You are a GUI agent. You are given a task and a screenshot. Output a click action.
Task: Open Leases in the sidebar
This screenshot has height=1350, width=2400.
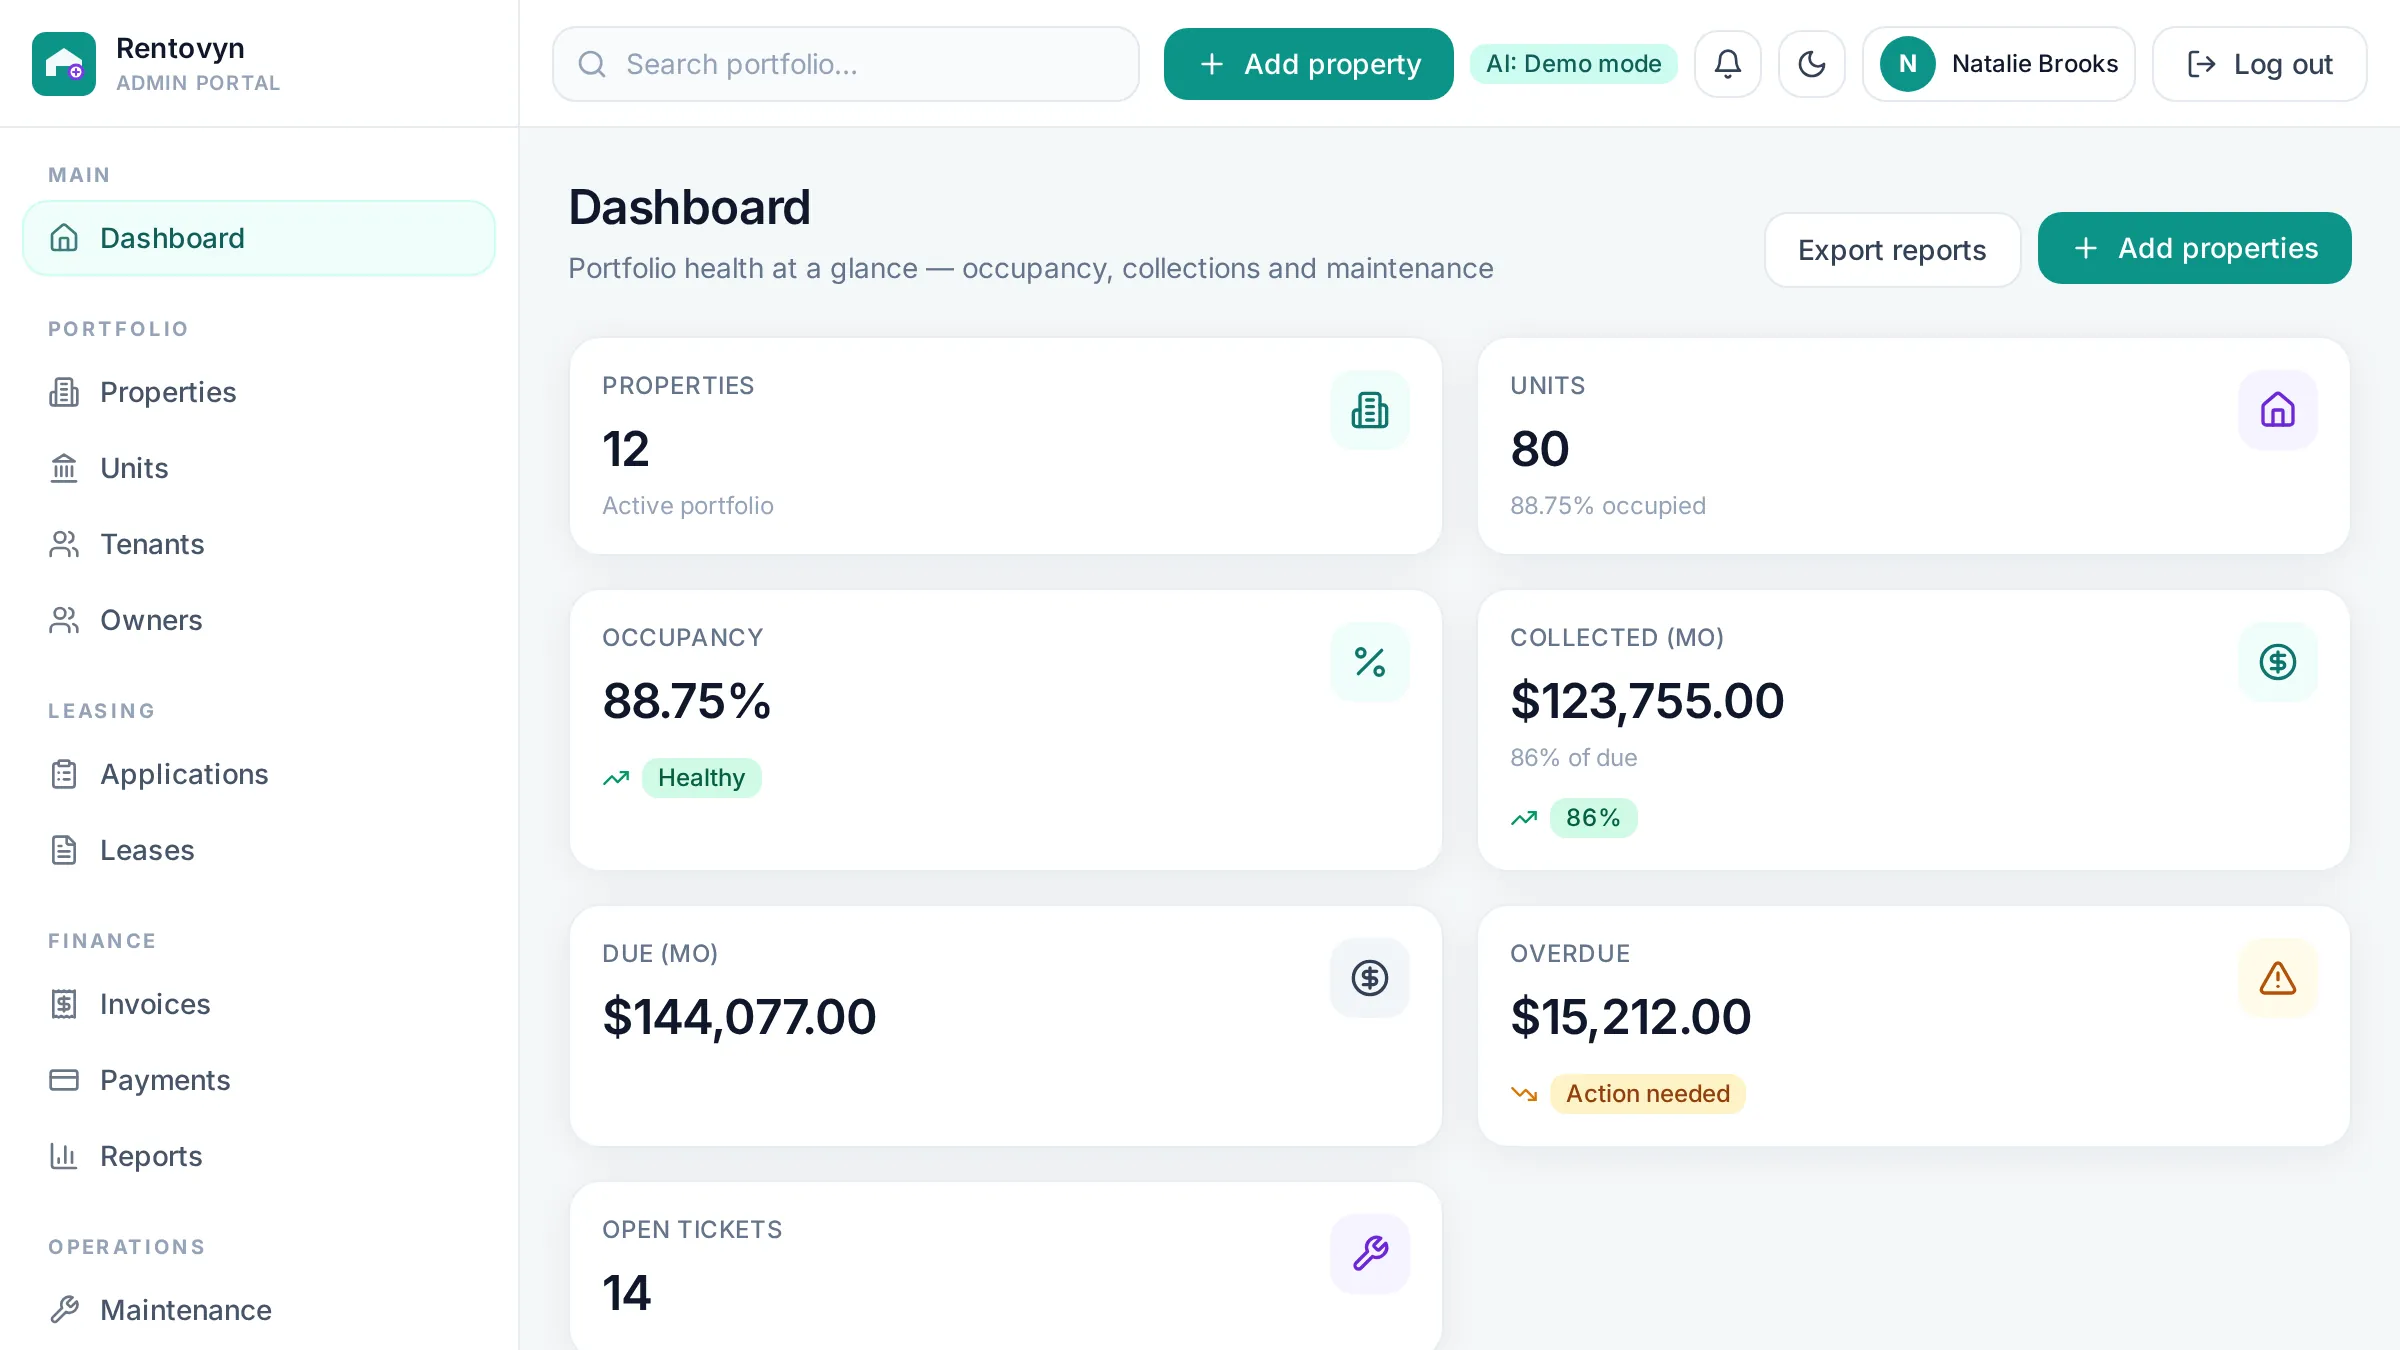click(x=259, y=850)
